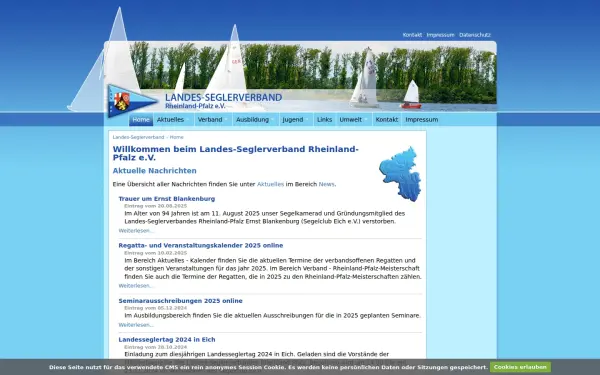This screenshot has width=600, height=375.
Task: Open the Home menu tab
Action: tap(141, 119)
